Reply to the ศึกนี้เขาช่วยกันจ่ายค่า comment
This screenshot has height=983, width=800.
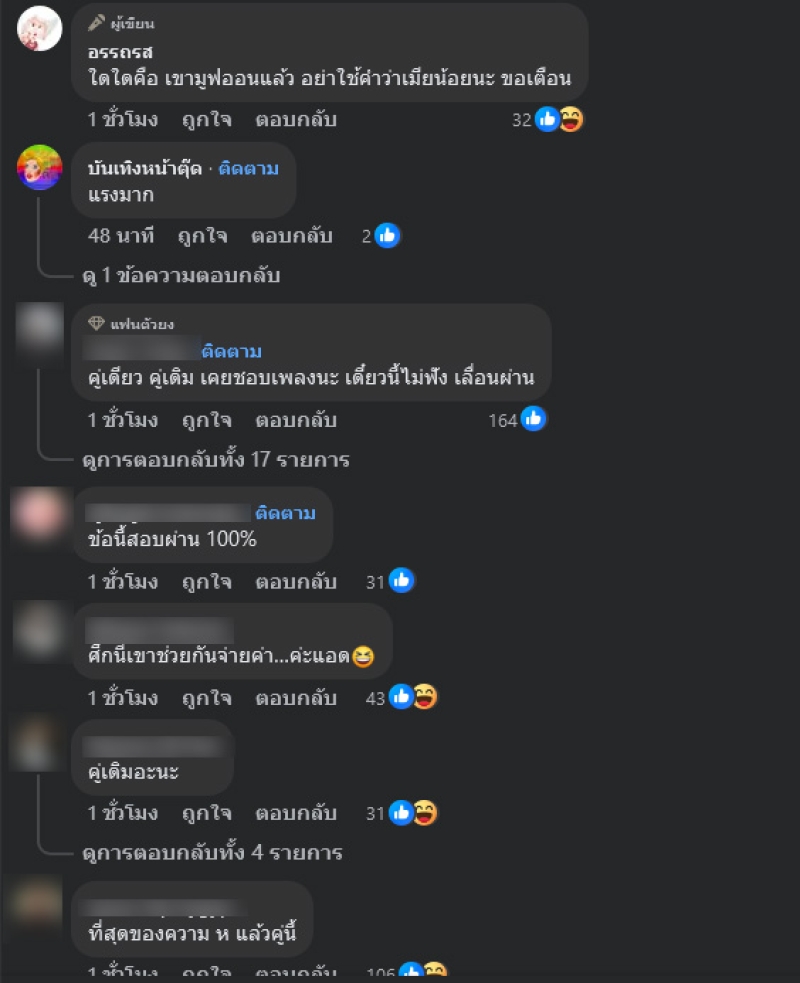point(296,698)
